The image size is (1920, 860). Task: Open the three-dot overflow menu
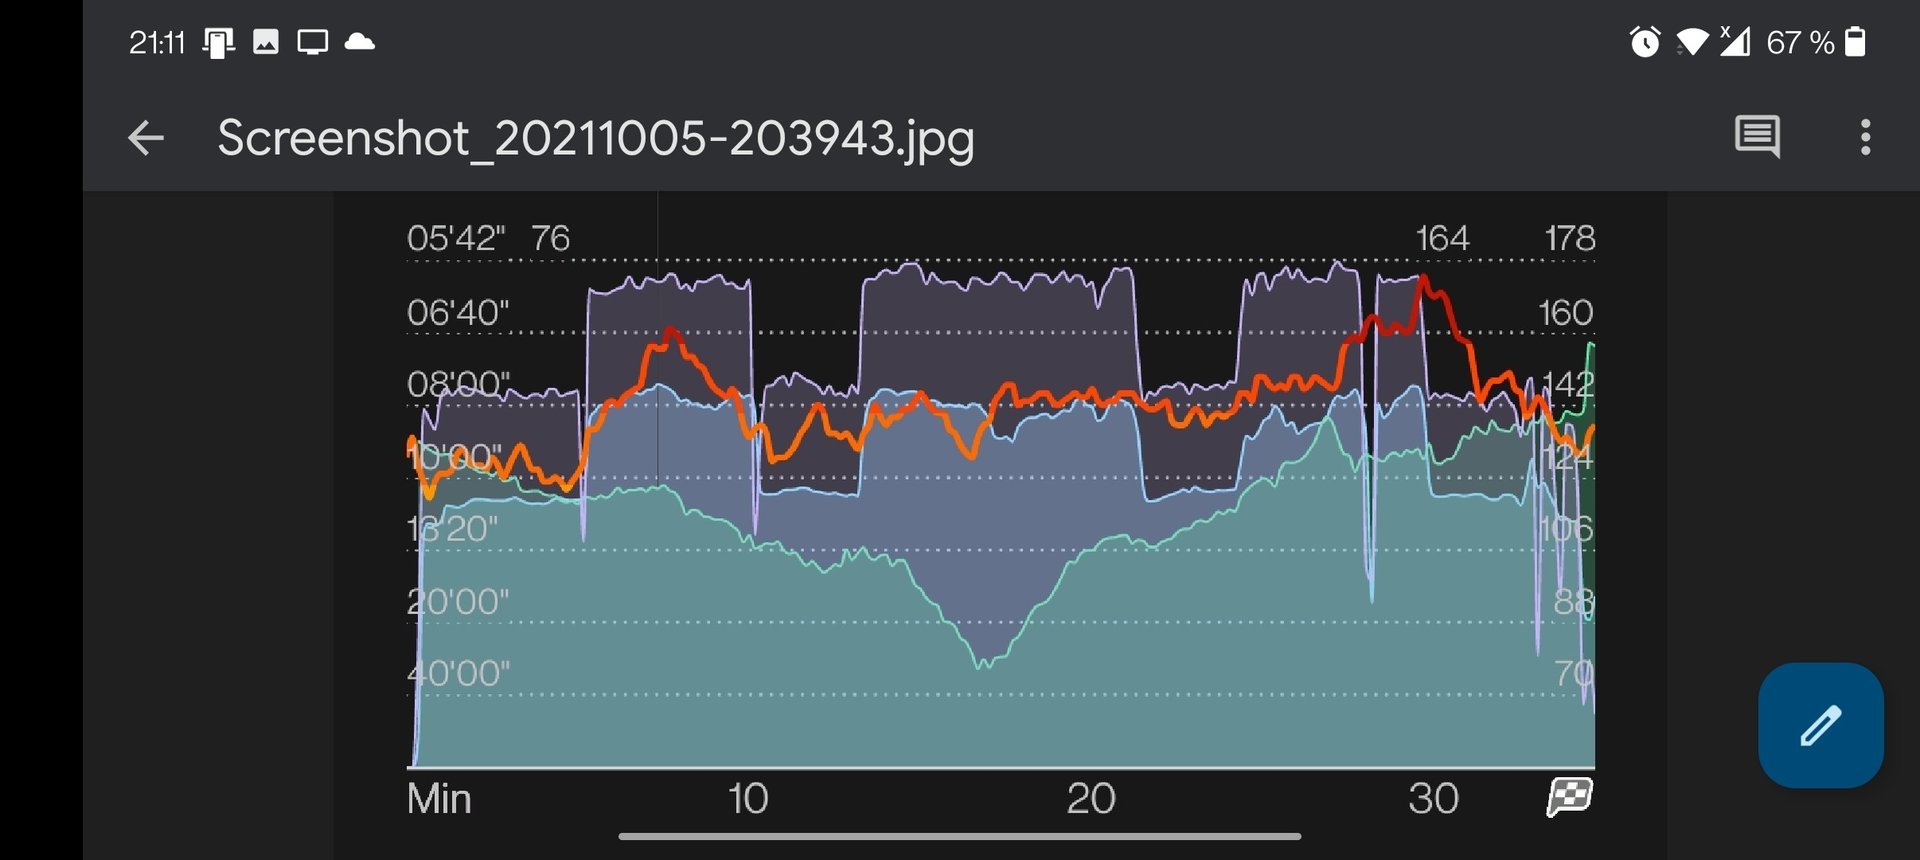[x=1865, y=137]
